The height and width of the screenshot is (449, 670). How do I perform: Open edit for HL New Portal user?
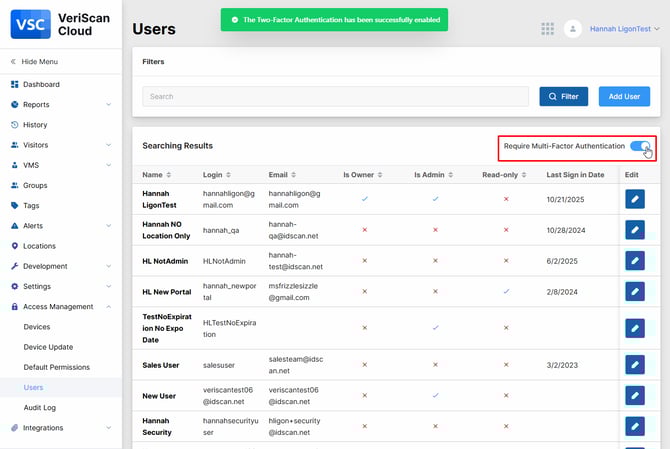(x=634, y=292)
